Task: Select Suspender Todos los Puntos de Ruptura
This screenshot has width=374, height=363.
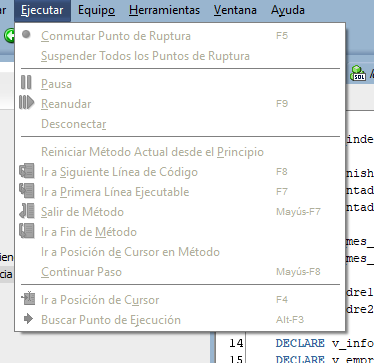Action: click(x=180, y=56)
